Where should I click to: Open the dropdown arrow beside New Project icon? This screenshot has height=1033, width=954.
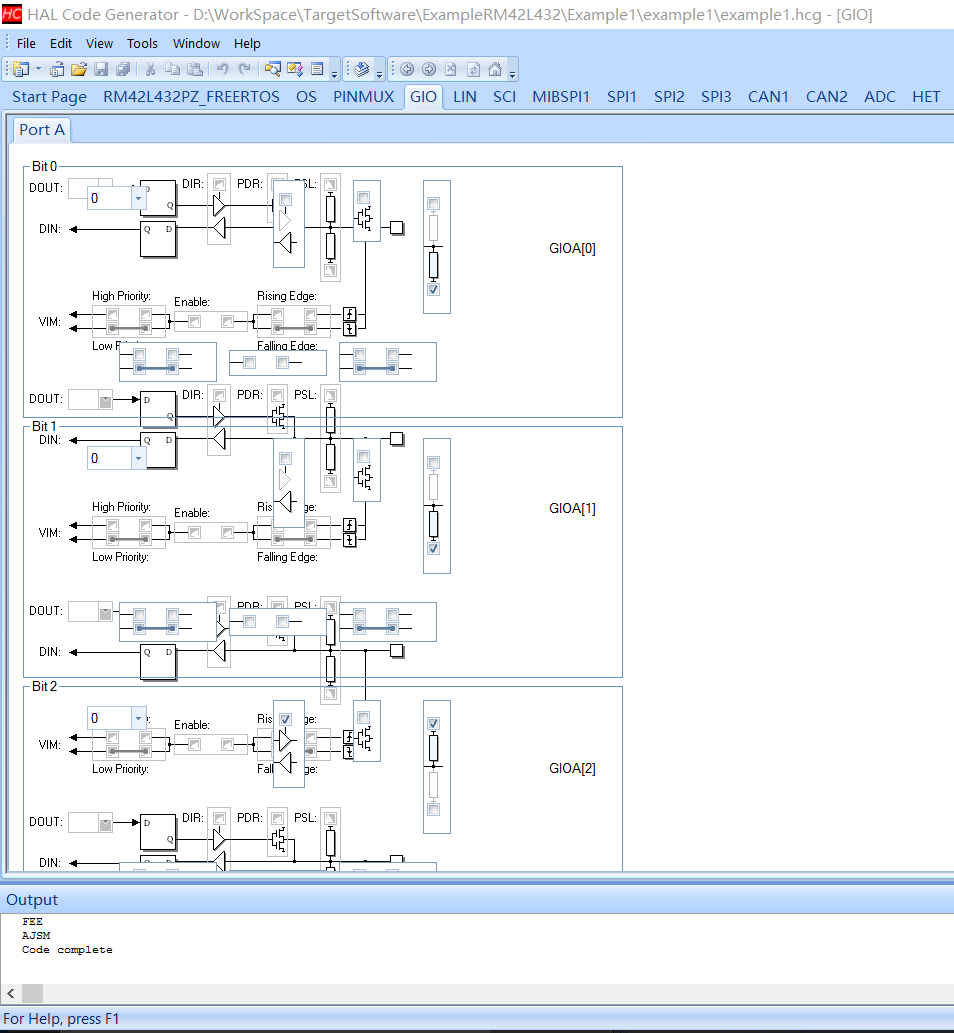point(38,69)
